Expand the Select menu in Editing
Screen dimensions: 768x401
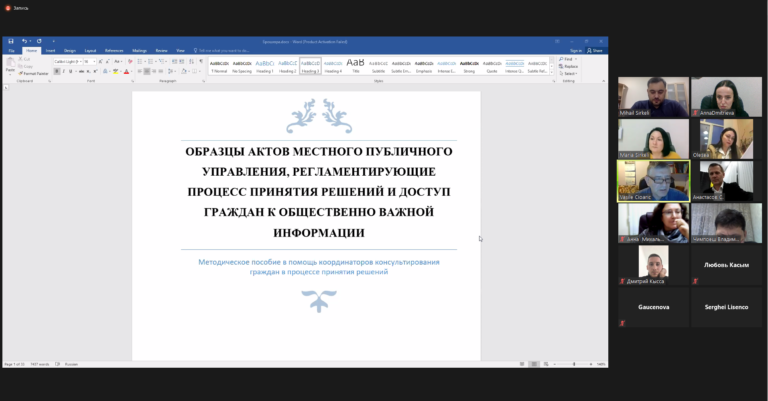click(568, 73)
